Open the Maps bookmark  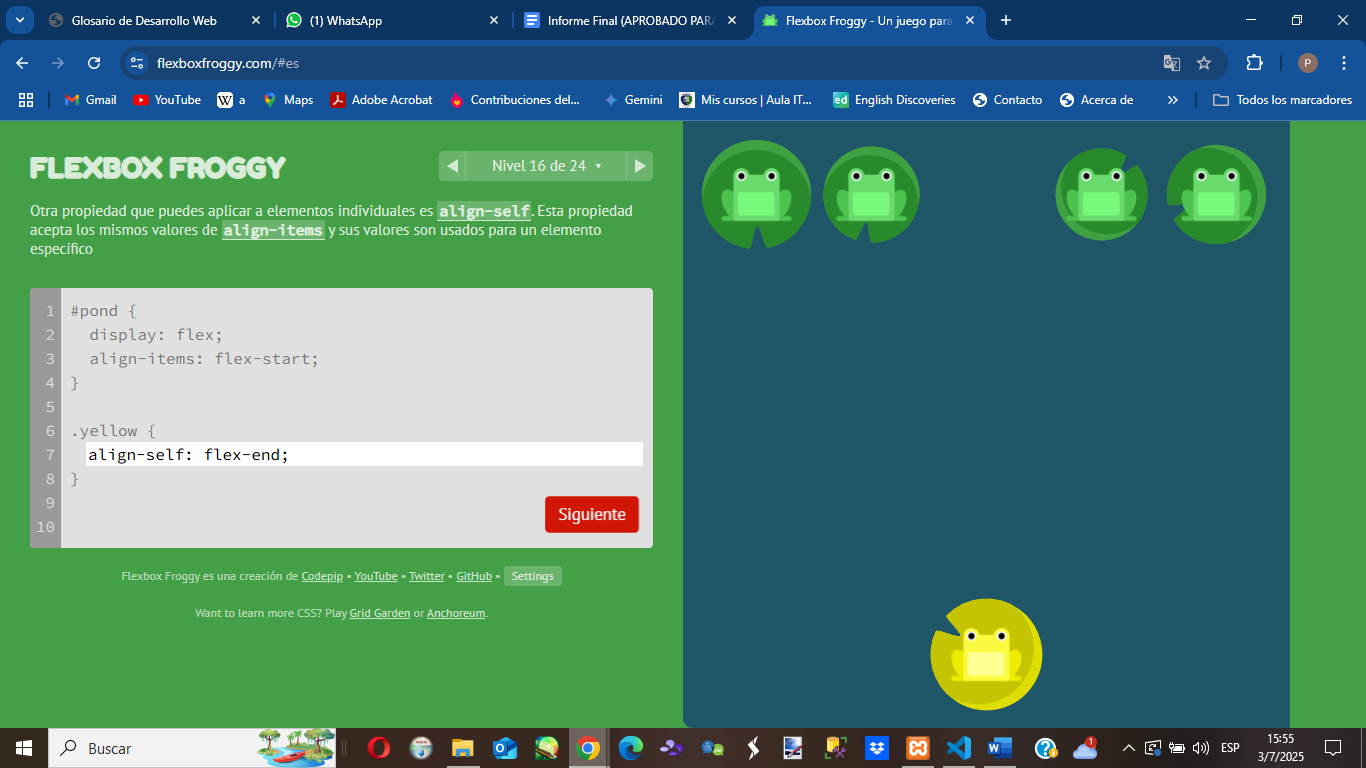(x=288, y=100)
